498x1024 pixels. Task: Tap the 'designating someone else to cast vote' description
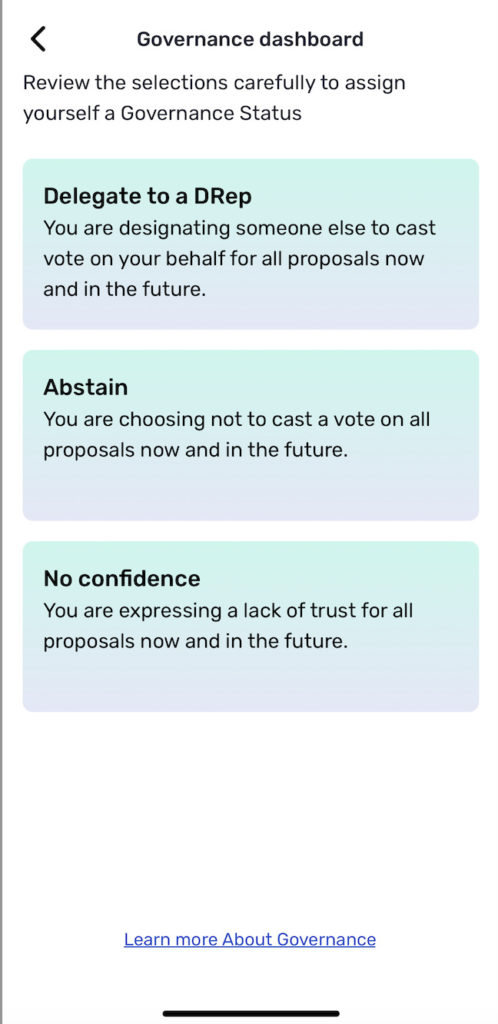tap(240, 259)
